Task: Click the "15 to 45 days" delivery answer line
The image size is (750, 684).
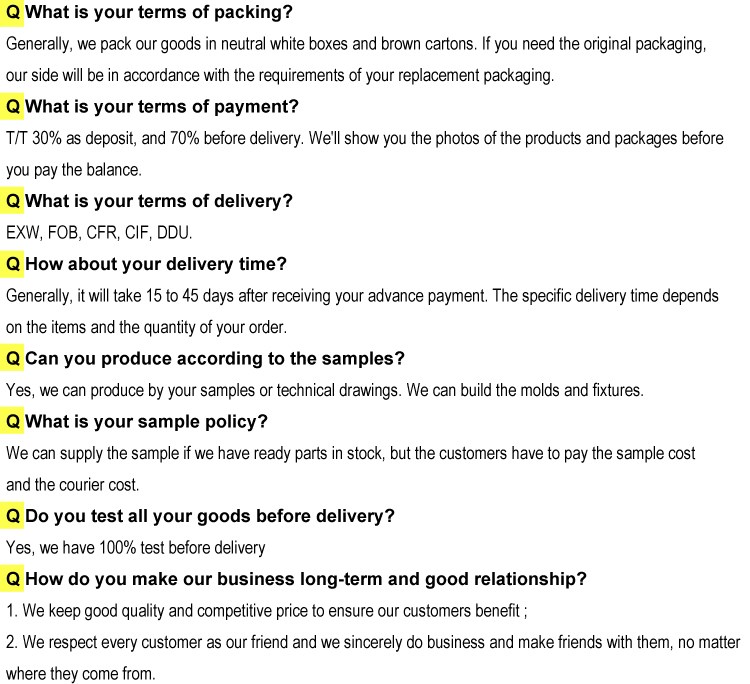Action: pos(362,296)
